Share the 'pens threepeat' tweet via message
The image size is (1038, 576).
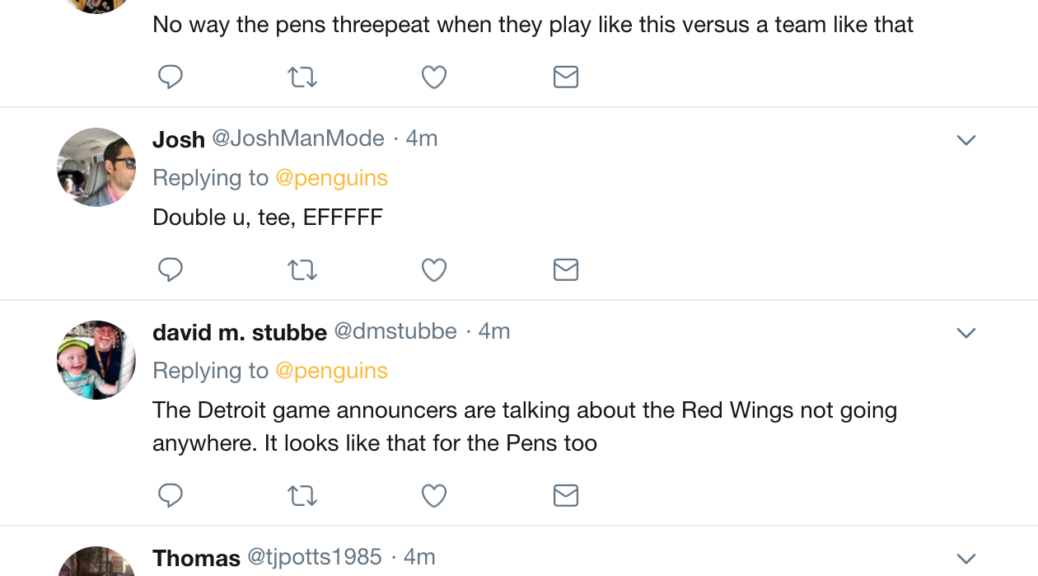pos(566,77)
